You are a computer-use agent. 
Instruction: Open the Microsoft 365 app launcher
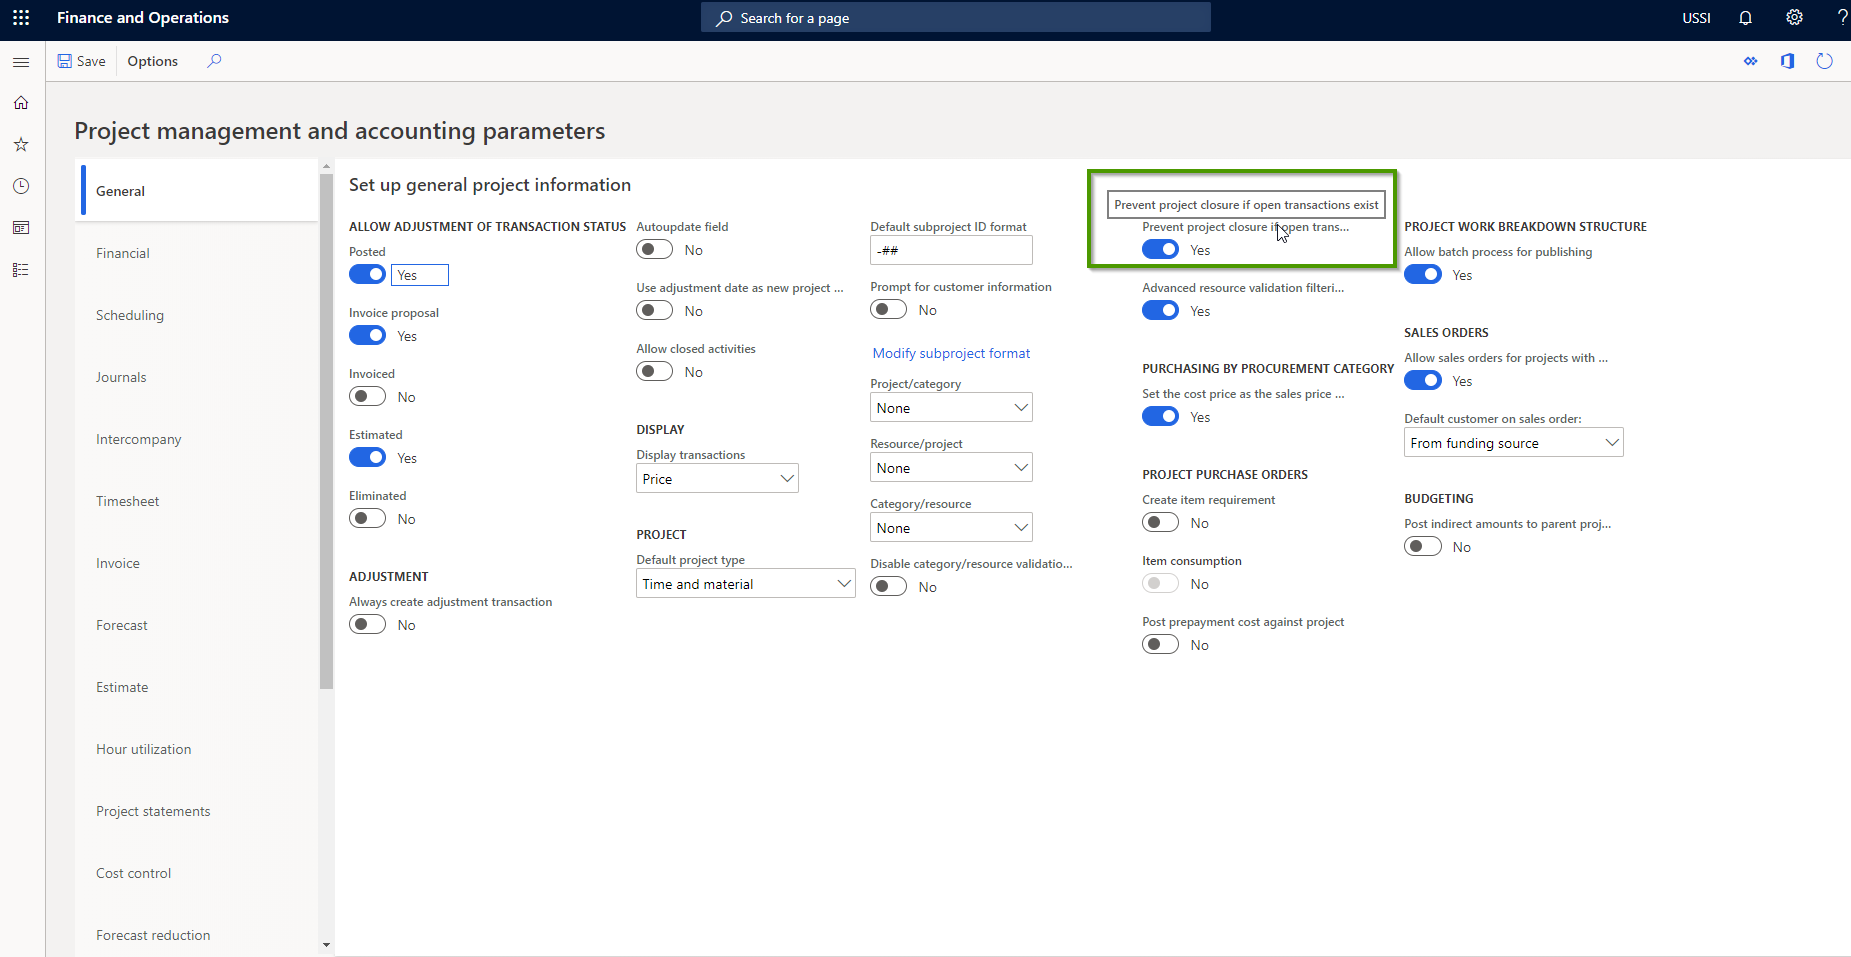pyautogui.click(x=21, y=17)
